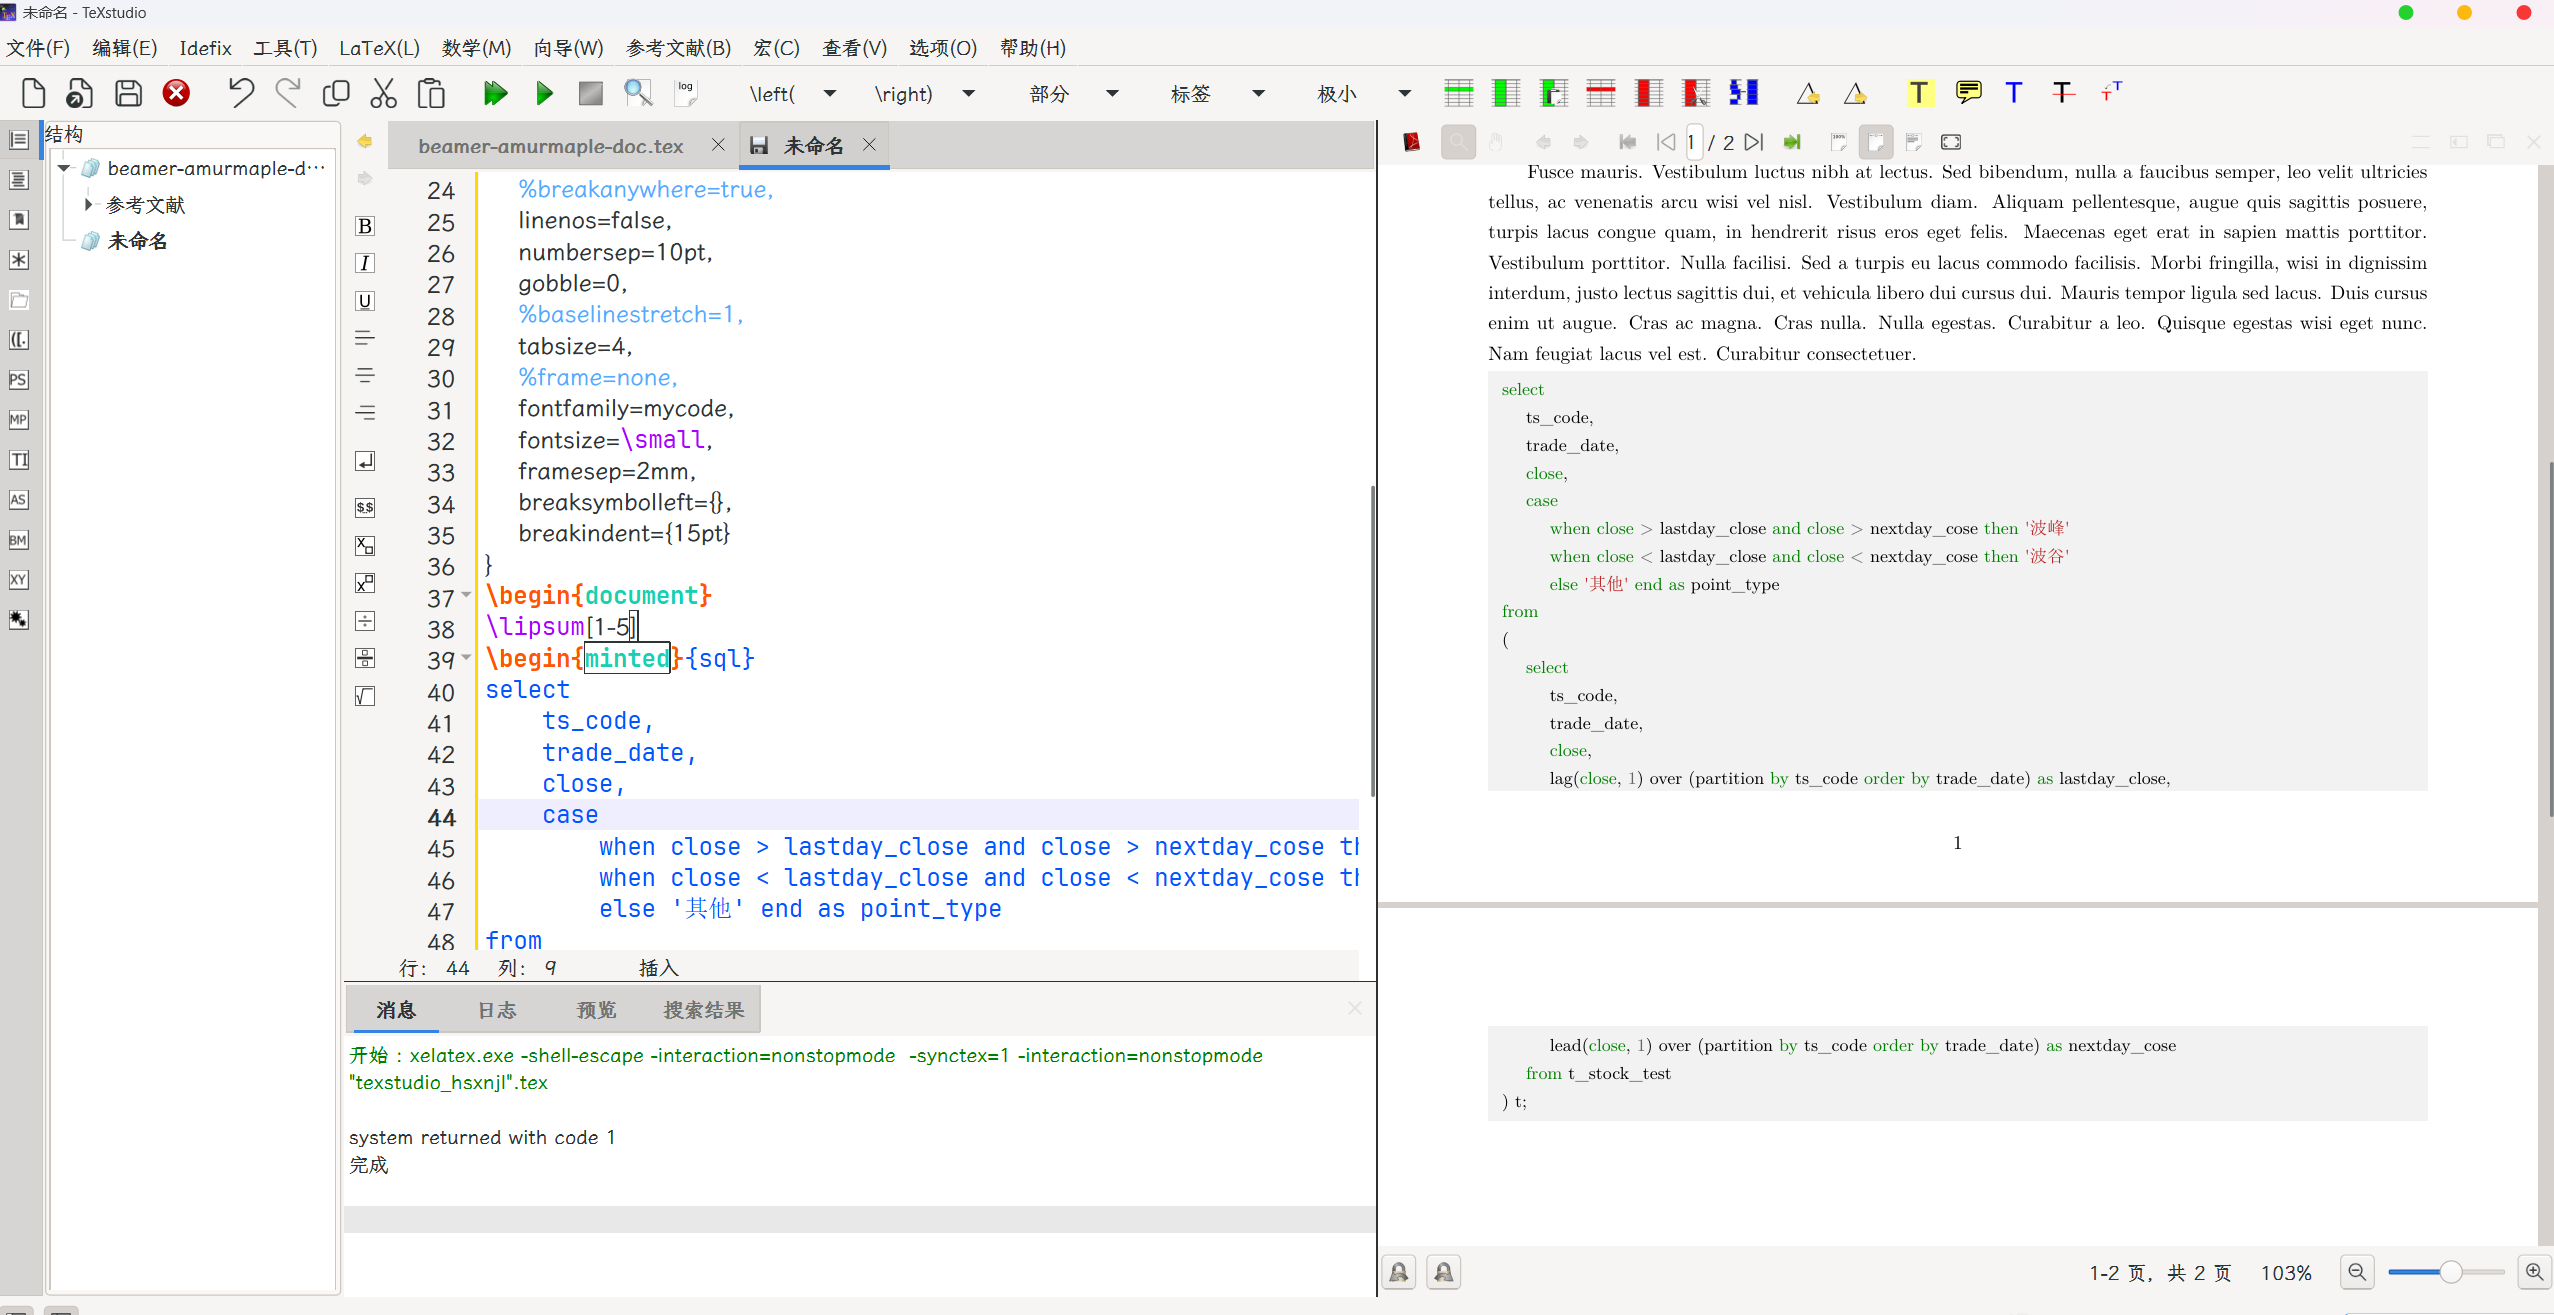Switch to the 搜索结果 tab
This screenshot has width=2554, height=1315.
704,1010
